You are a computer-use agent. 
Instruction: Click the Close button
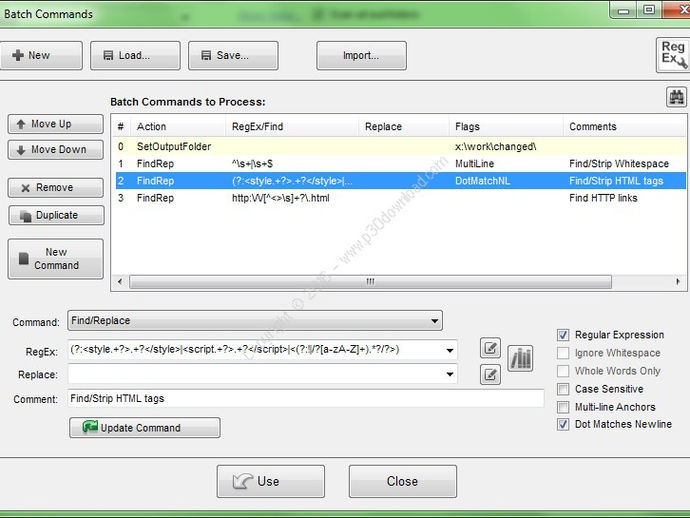(x=403, y=481)
